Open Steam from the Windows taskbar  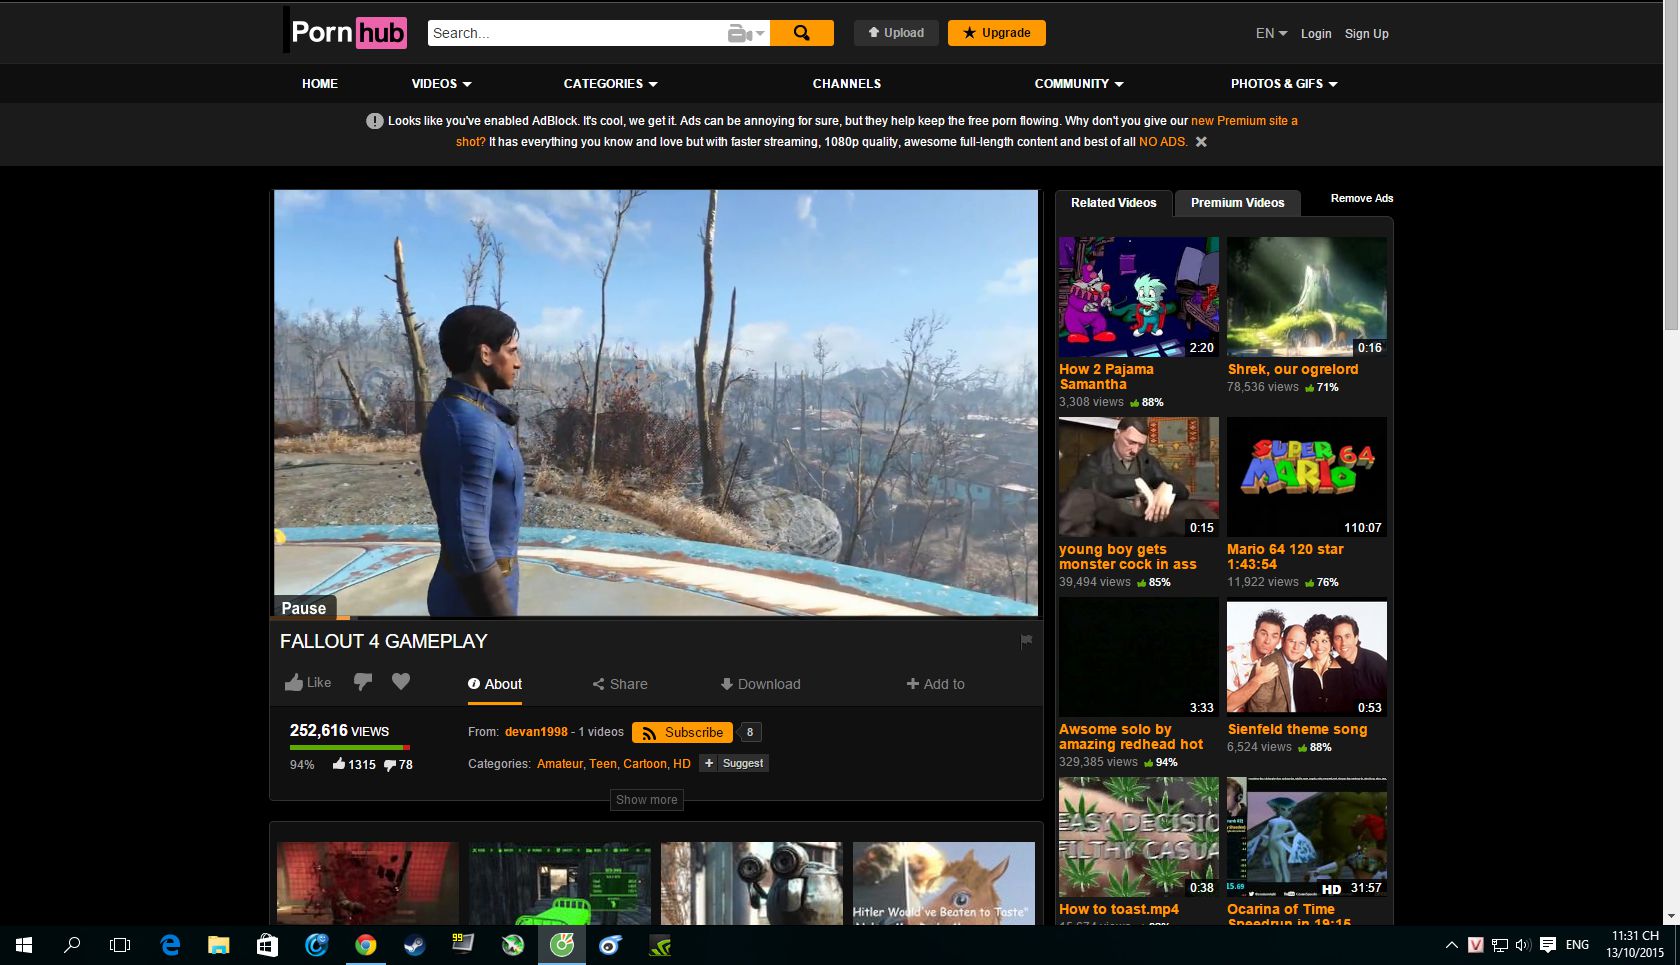point(414,945)
